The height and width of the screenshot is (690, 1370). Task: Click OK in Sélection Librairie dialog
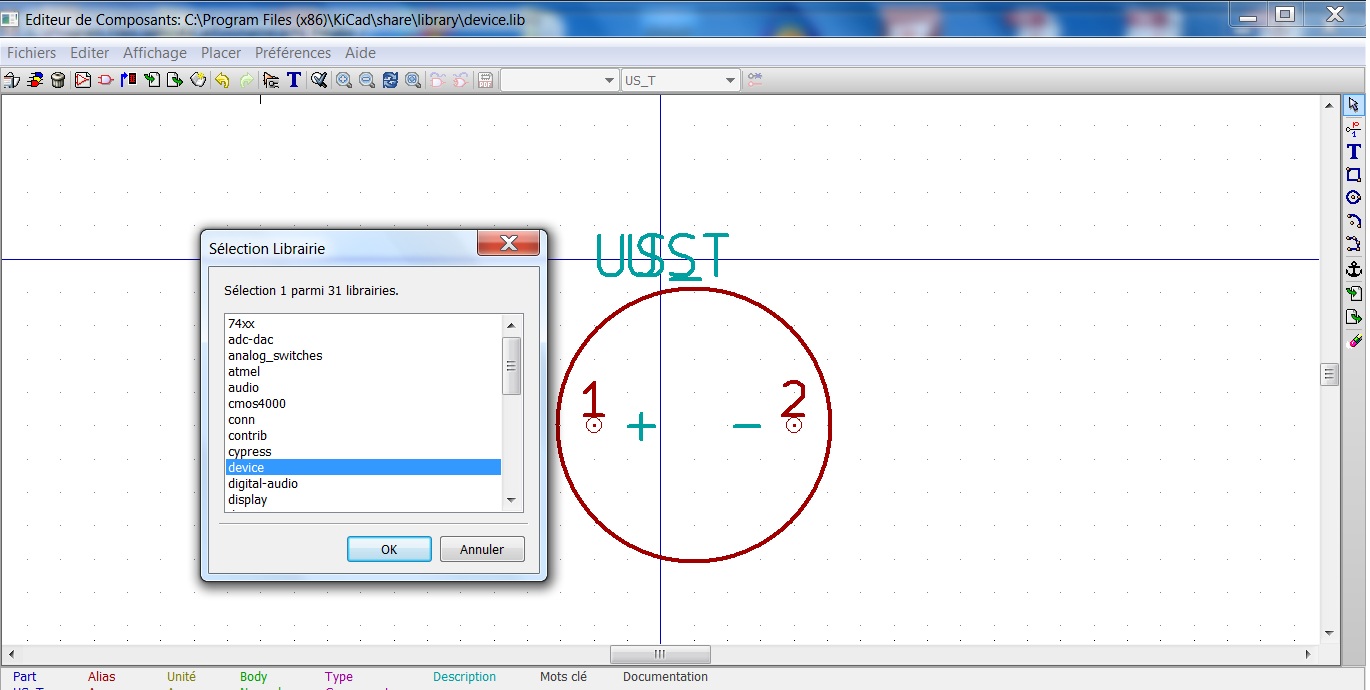click(x=389, y=549)
